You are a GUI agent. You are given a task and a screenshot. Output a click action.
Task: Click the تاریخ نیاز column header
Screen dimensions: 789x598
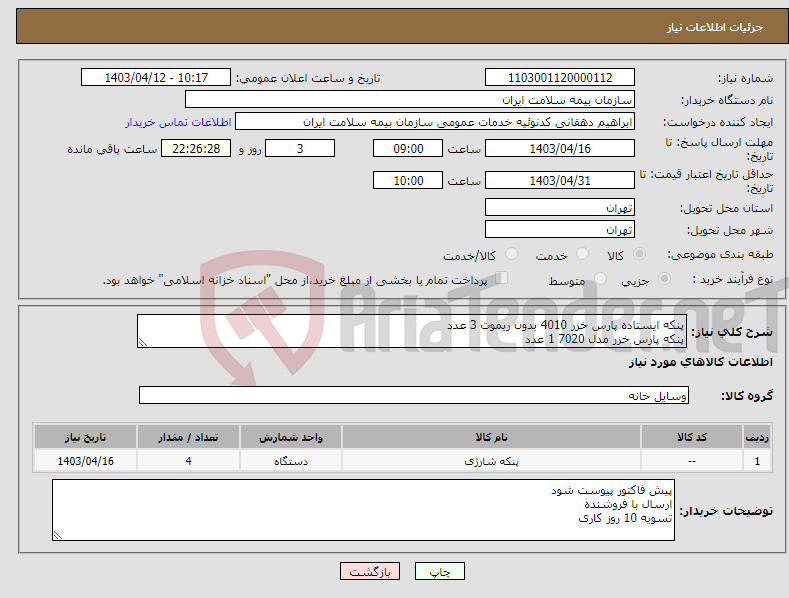[x=85, y=437]
